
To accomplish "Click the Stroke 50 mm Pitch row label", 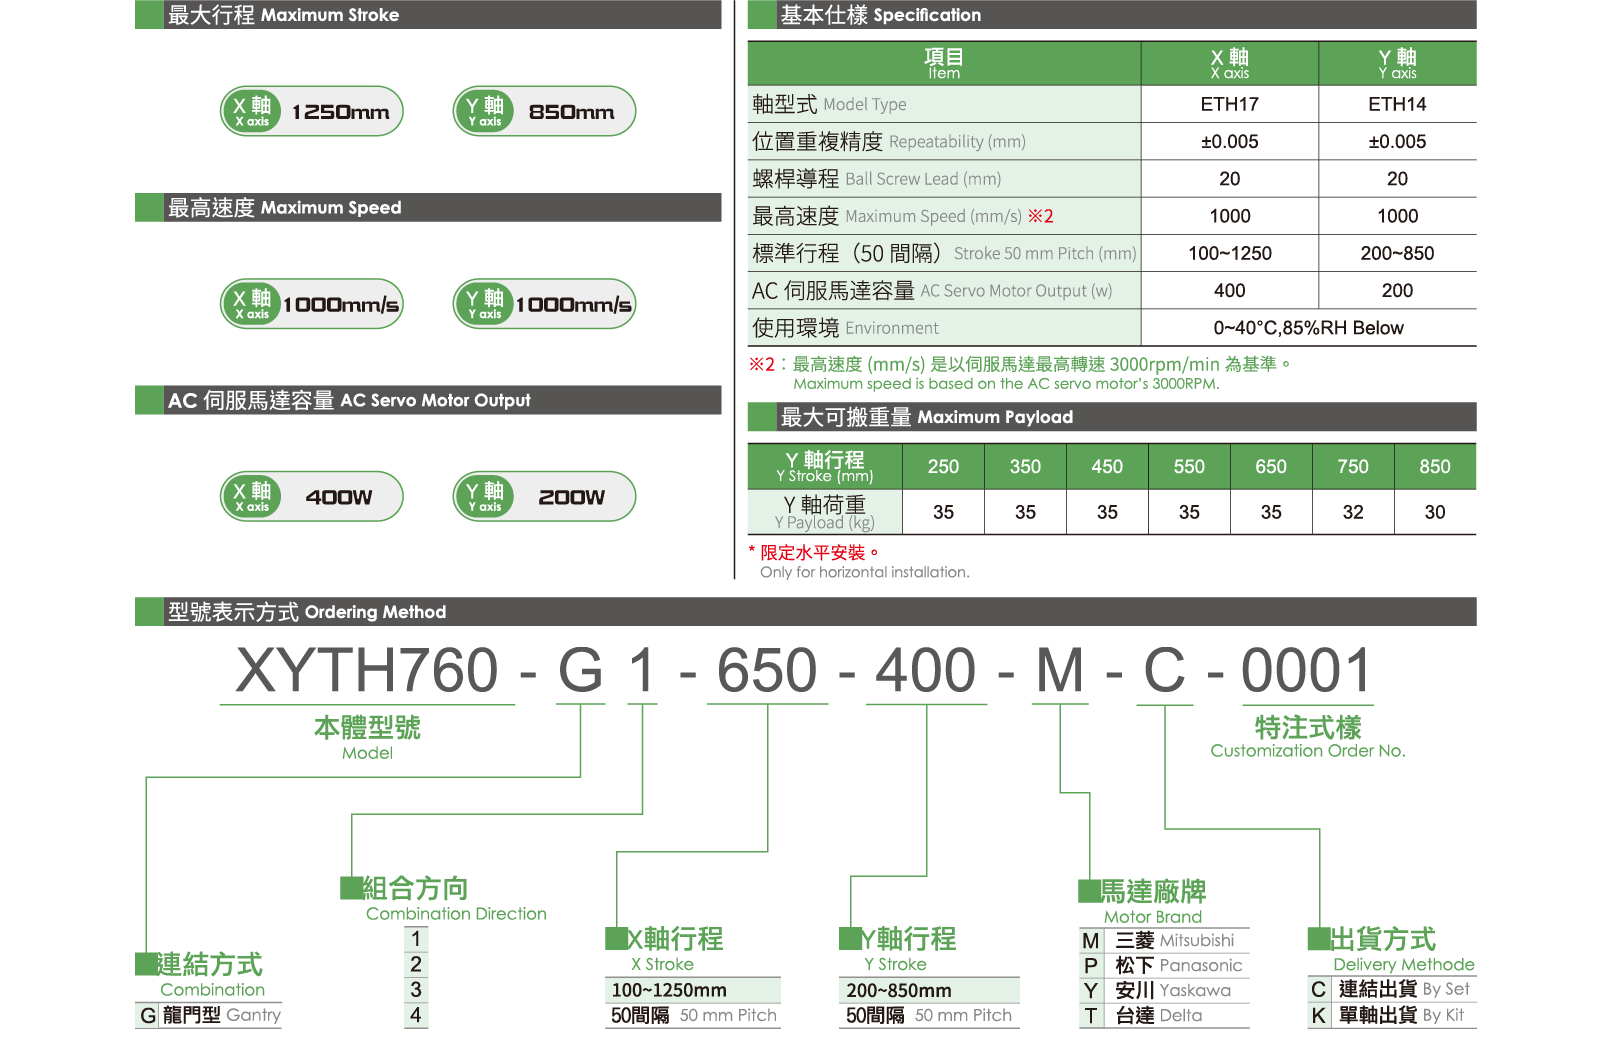I will click(x=944, y=253).
